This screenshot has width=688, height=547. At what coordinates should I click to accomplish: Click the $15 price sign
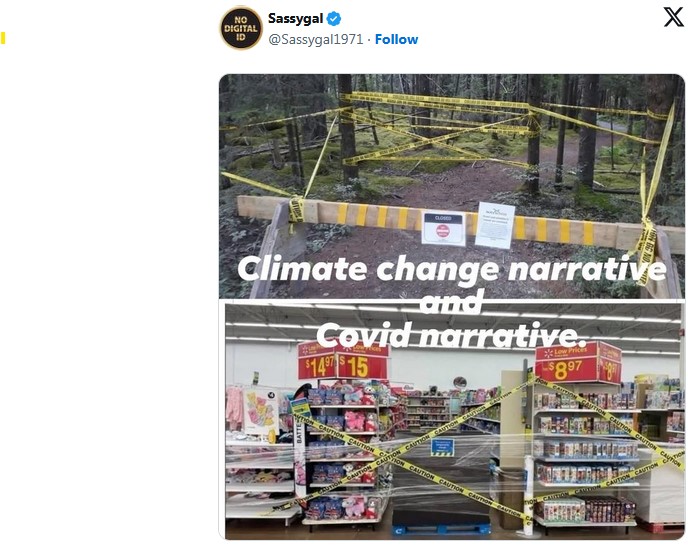click(x=366, y=365)
